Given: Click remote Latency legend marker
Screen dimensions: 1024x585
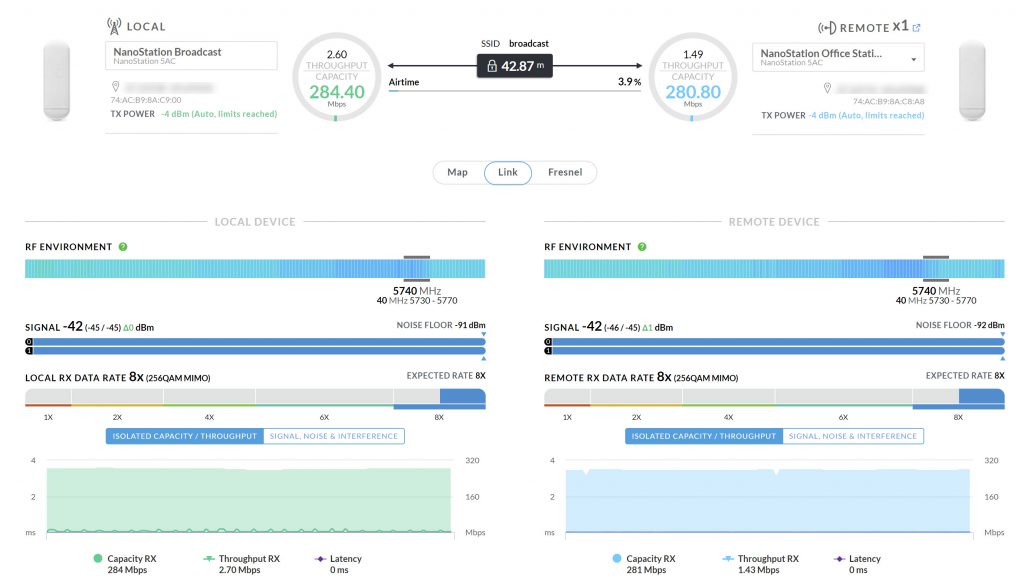Looking at the screenshot, I should pos(839,559).
